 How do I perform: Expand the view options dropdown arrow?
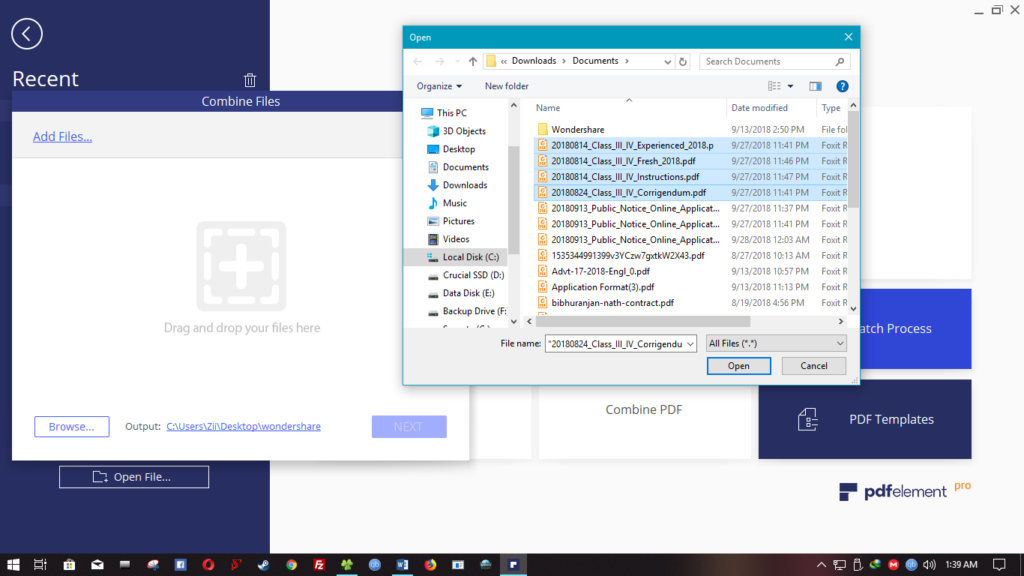tap(790, 86)
